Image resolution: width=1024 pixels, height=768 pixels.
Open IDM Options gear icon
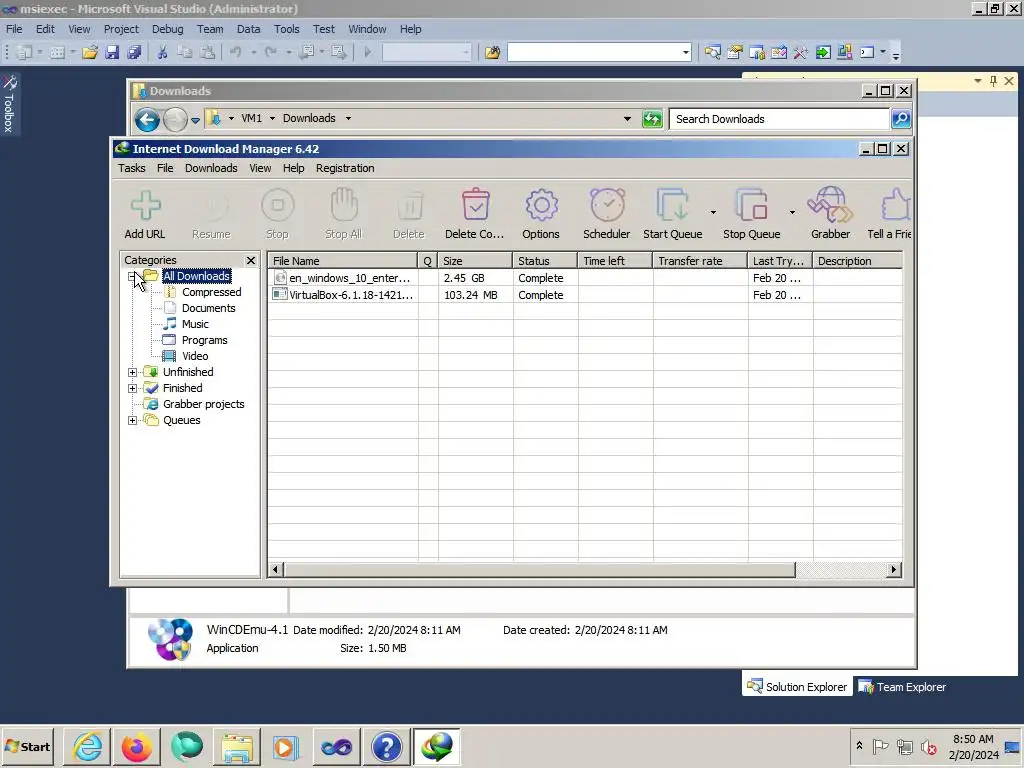tap(541, 205)
